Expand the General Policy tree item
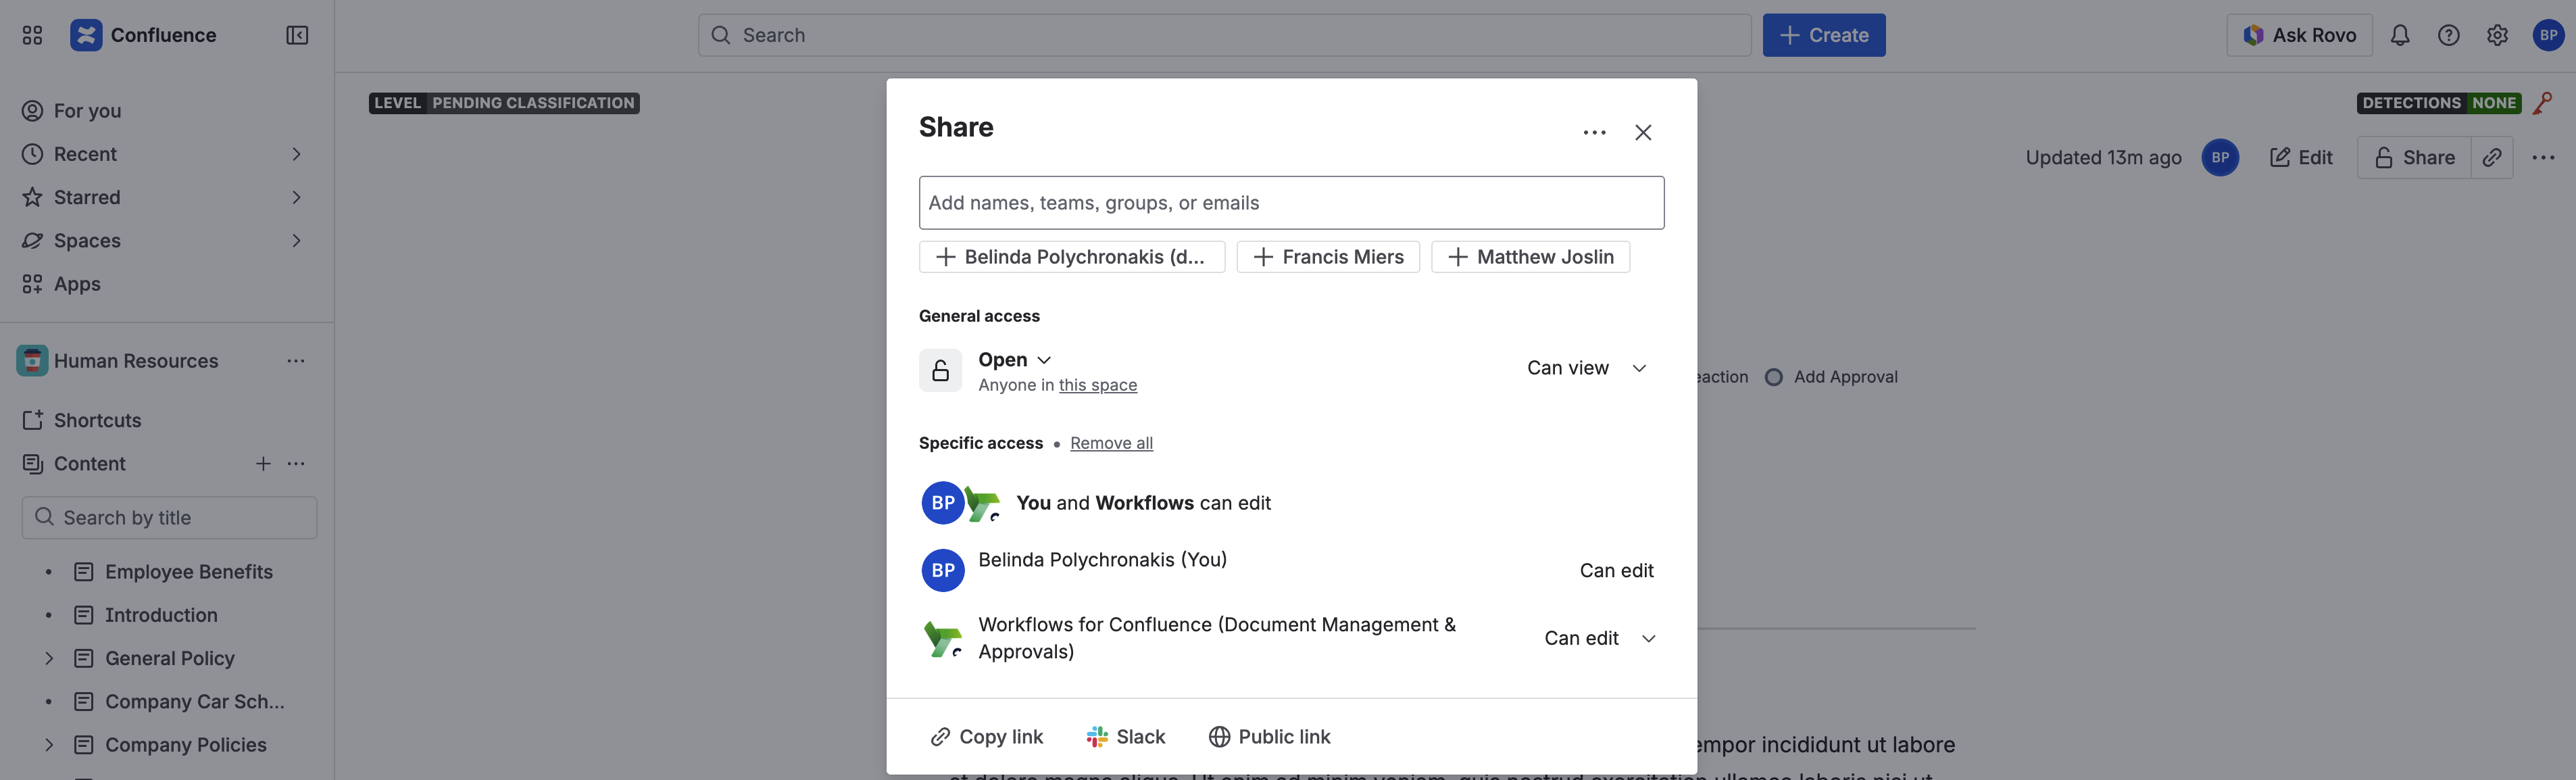This screenshot has width=2576, height=780. pos(49,658)
